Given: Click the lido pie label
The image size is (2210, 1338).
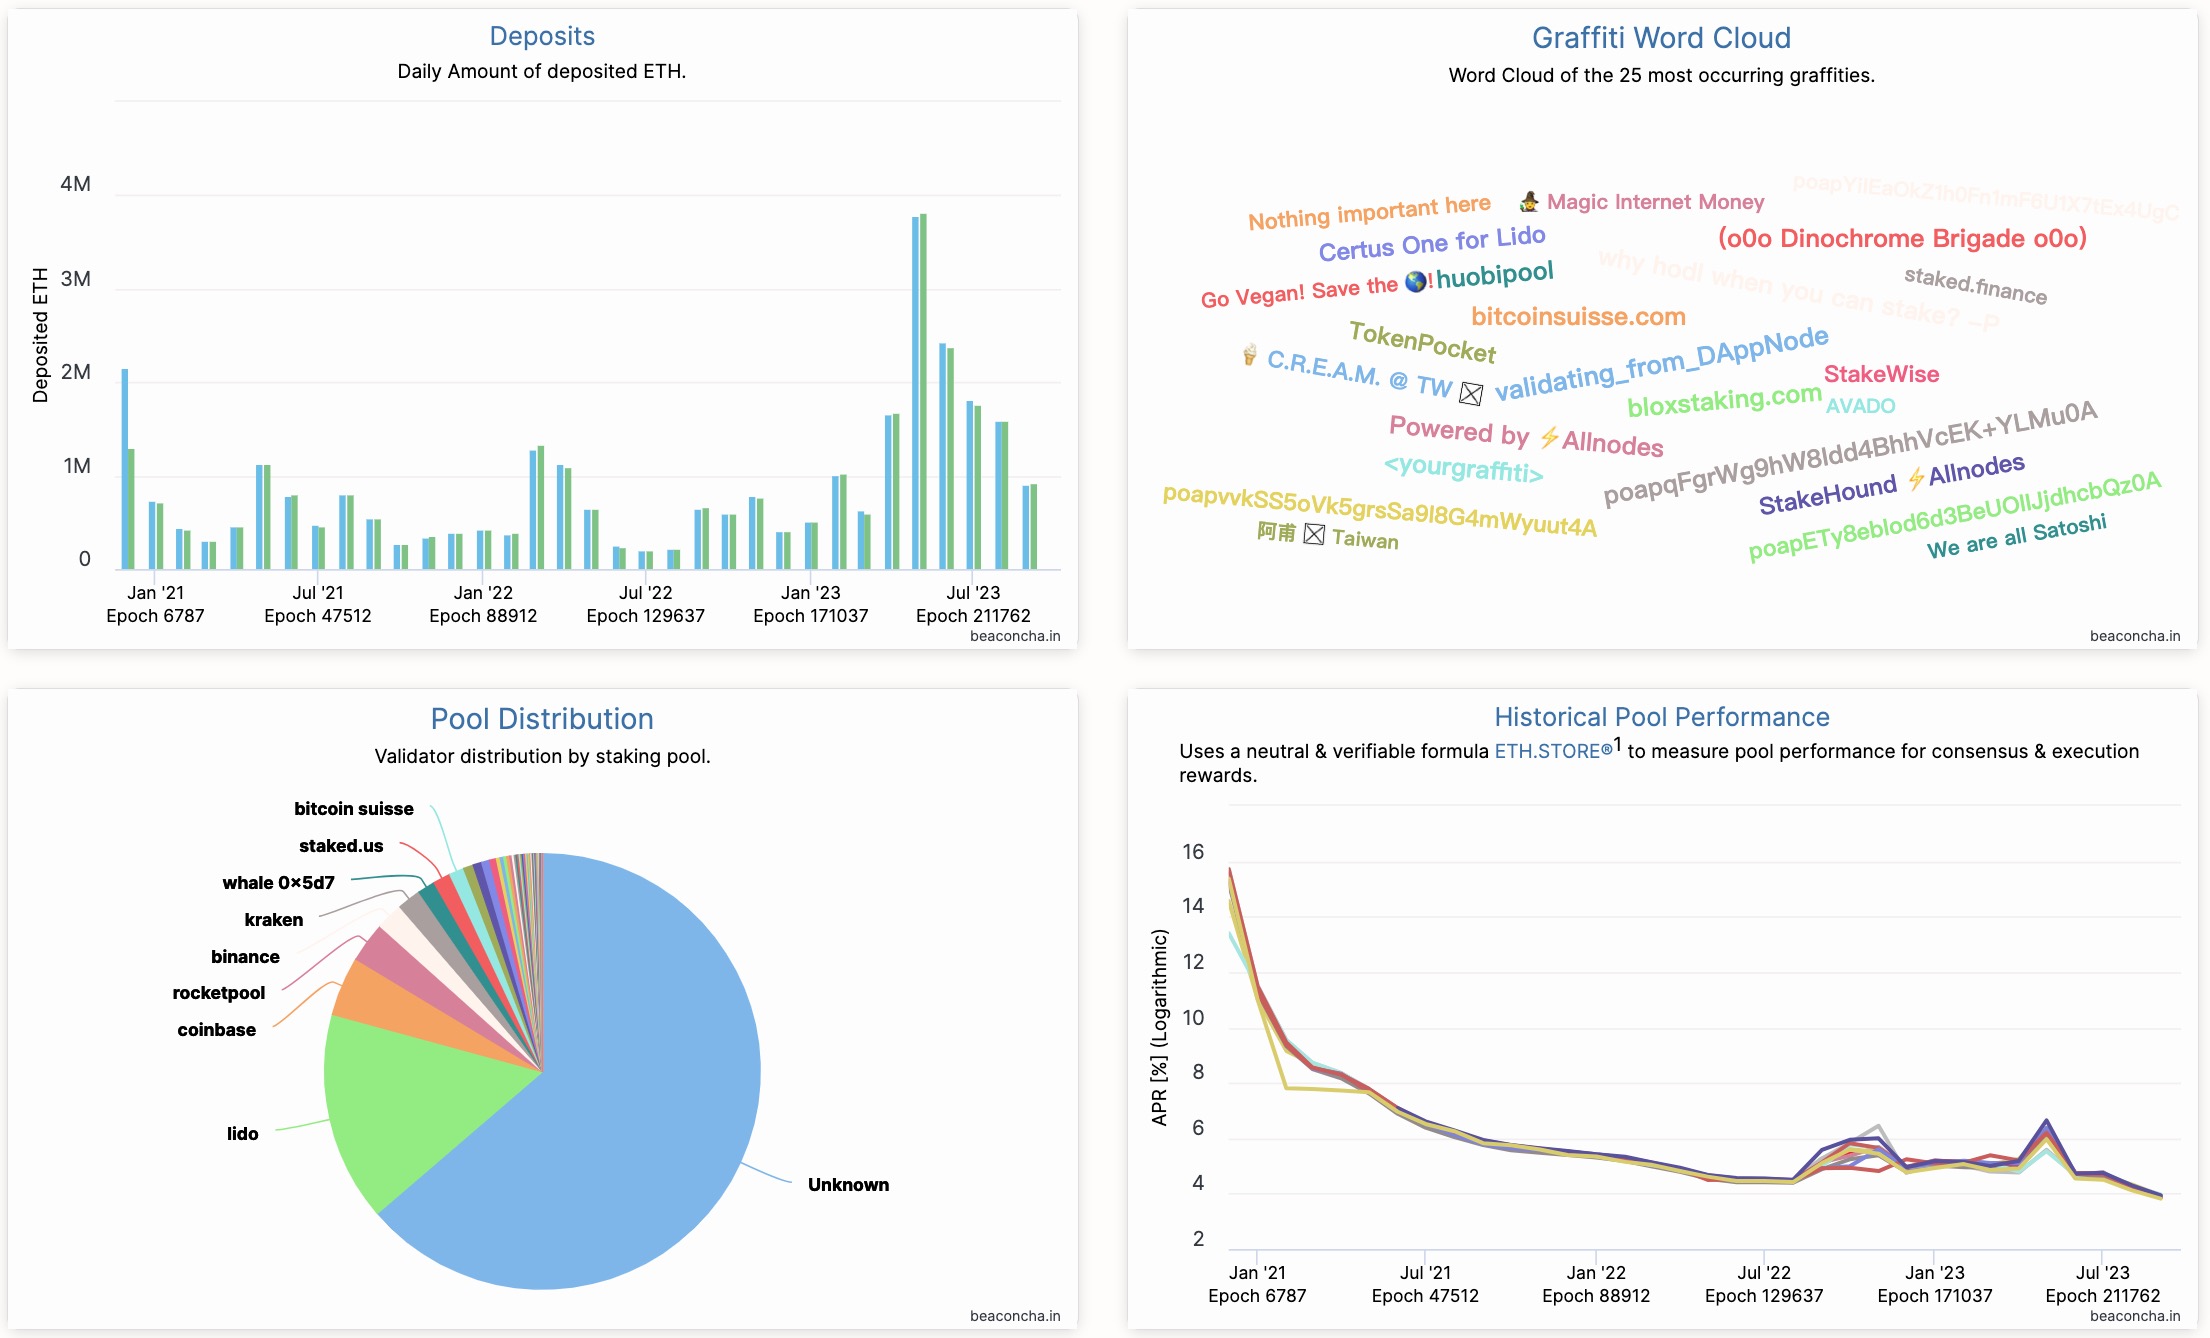Looking at the screenshot, I should point(242,1133).
